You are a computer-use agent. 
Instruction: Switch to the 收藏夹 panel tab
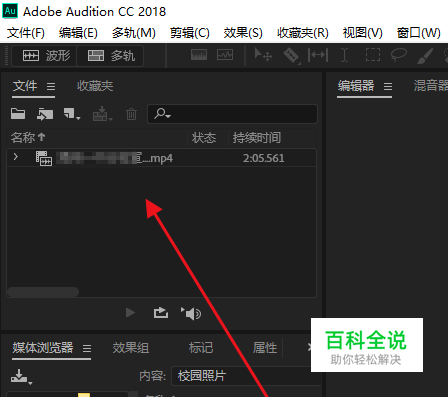click(95, 86)
